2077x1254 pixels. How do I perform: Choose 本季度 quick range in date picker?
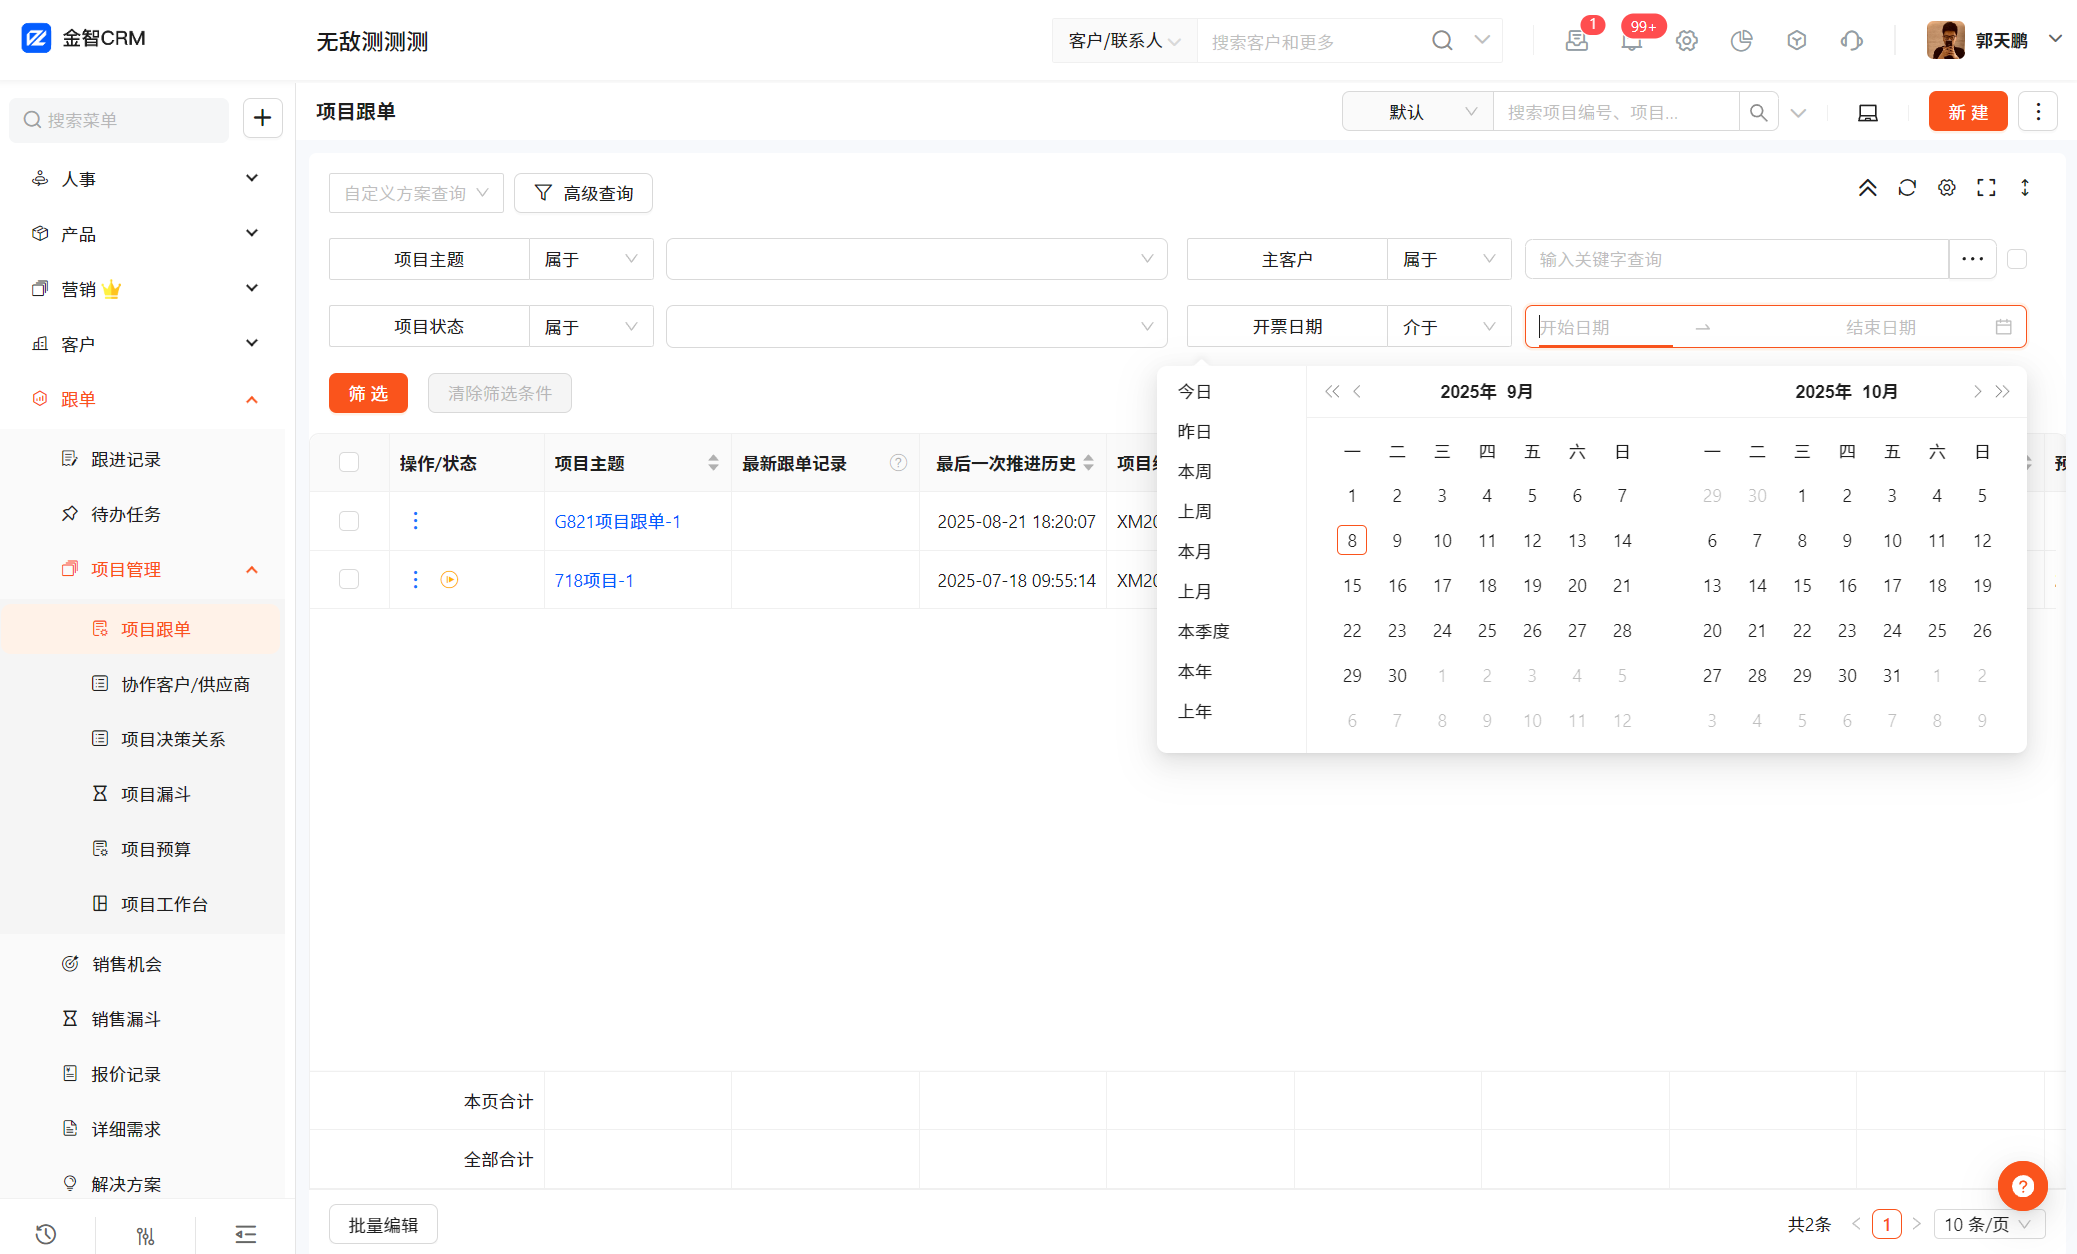pos(1203,631)
